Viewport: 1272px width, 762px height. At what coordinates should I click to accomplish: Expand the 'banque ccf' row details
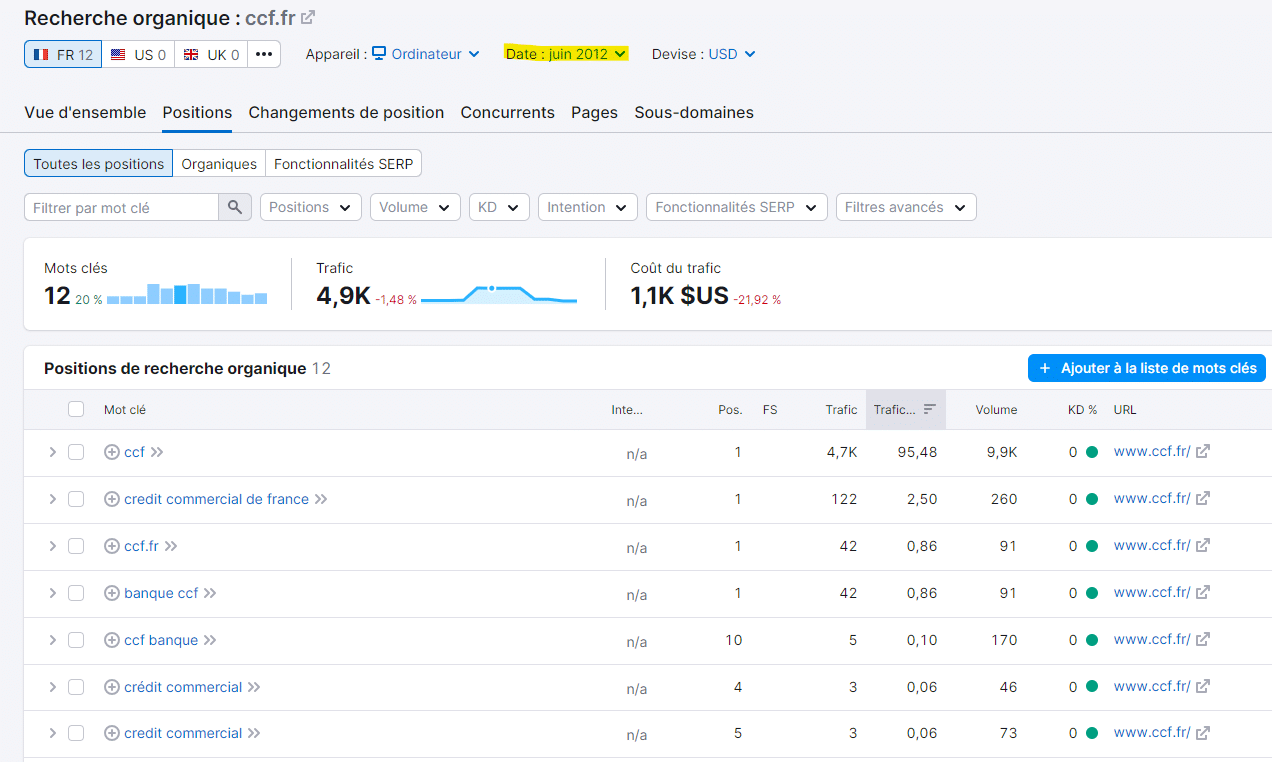pyautogui.click(x=53, y=593)
